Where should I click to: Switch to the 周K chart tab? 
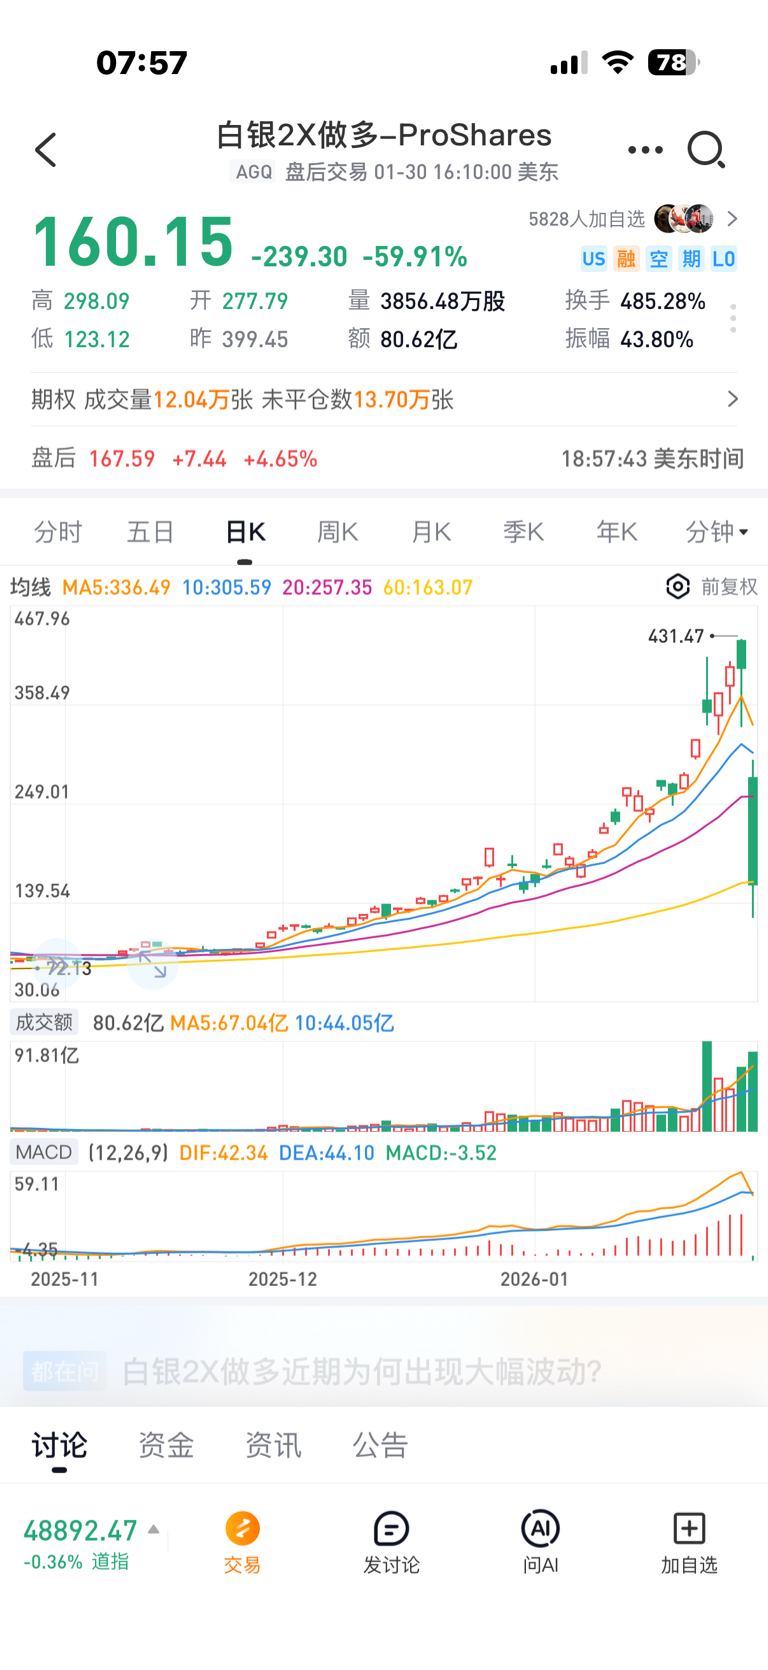[x=338, y=532]
